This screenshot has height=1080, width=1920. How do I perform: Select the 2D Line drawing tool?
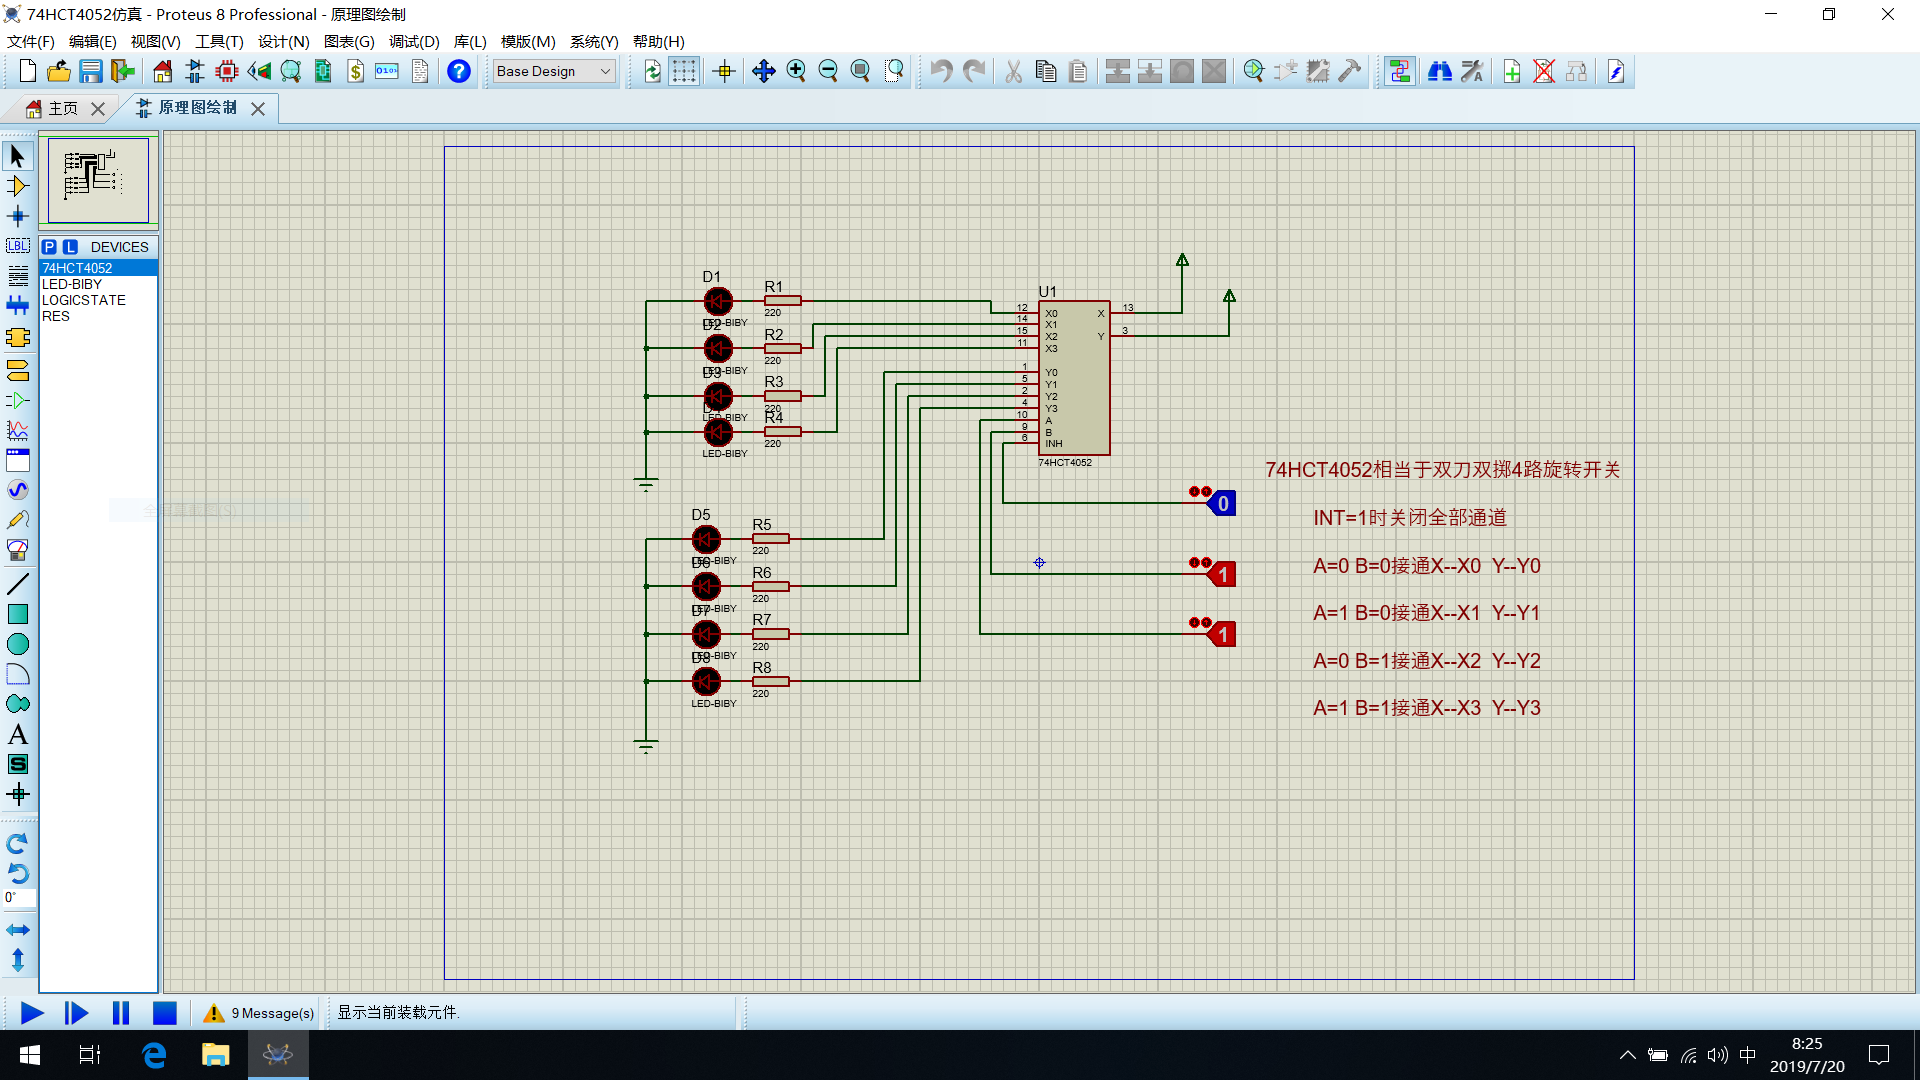point(18,584)
